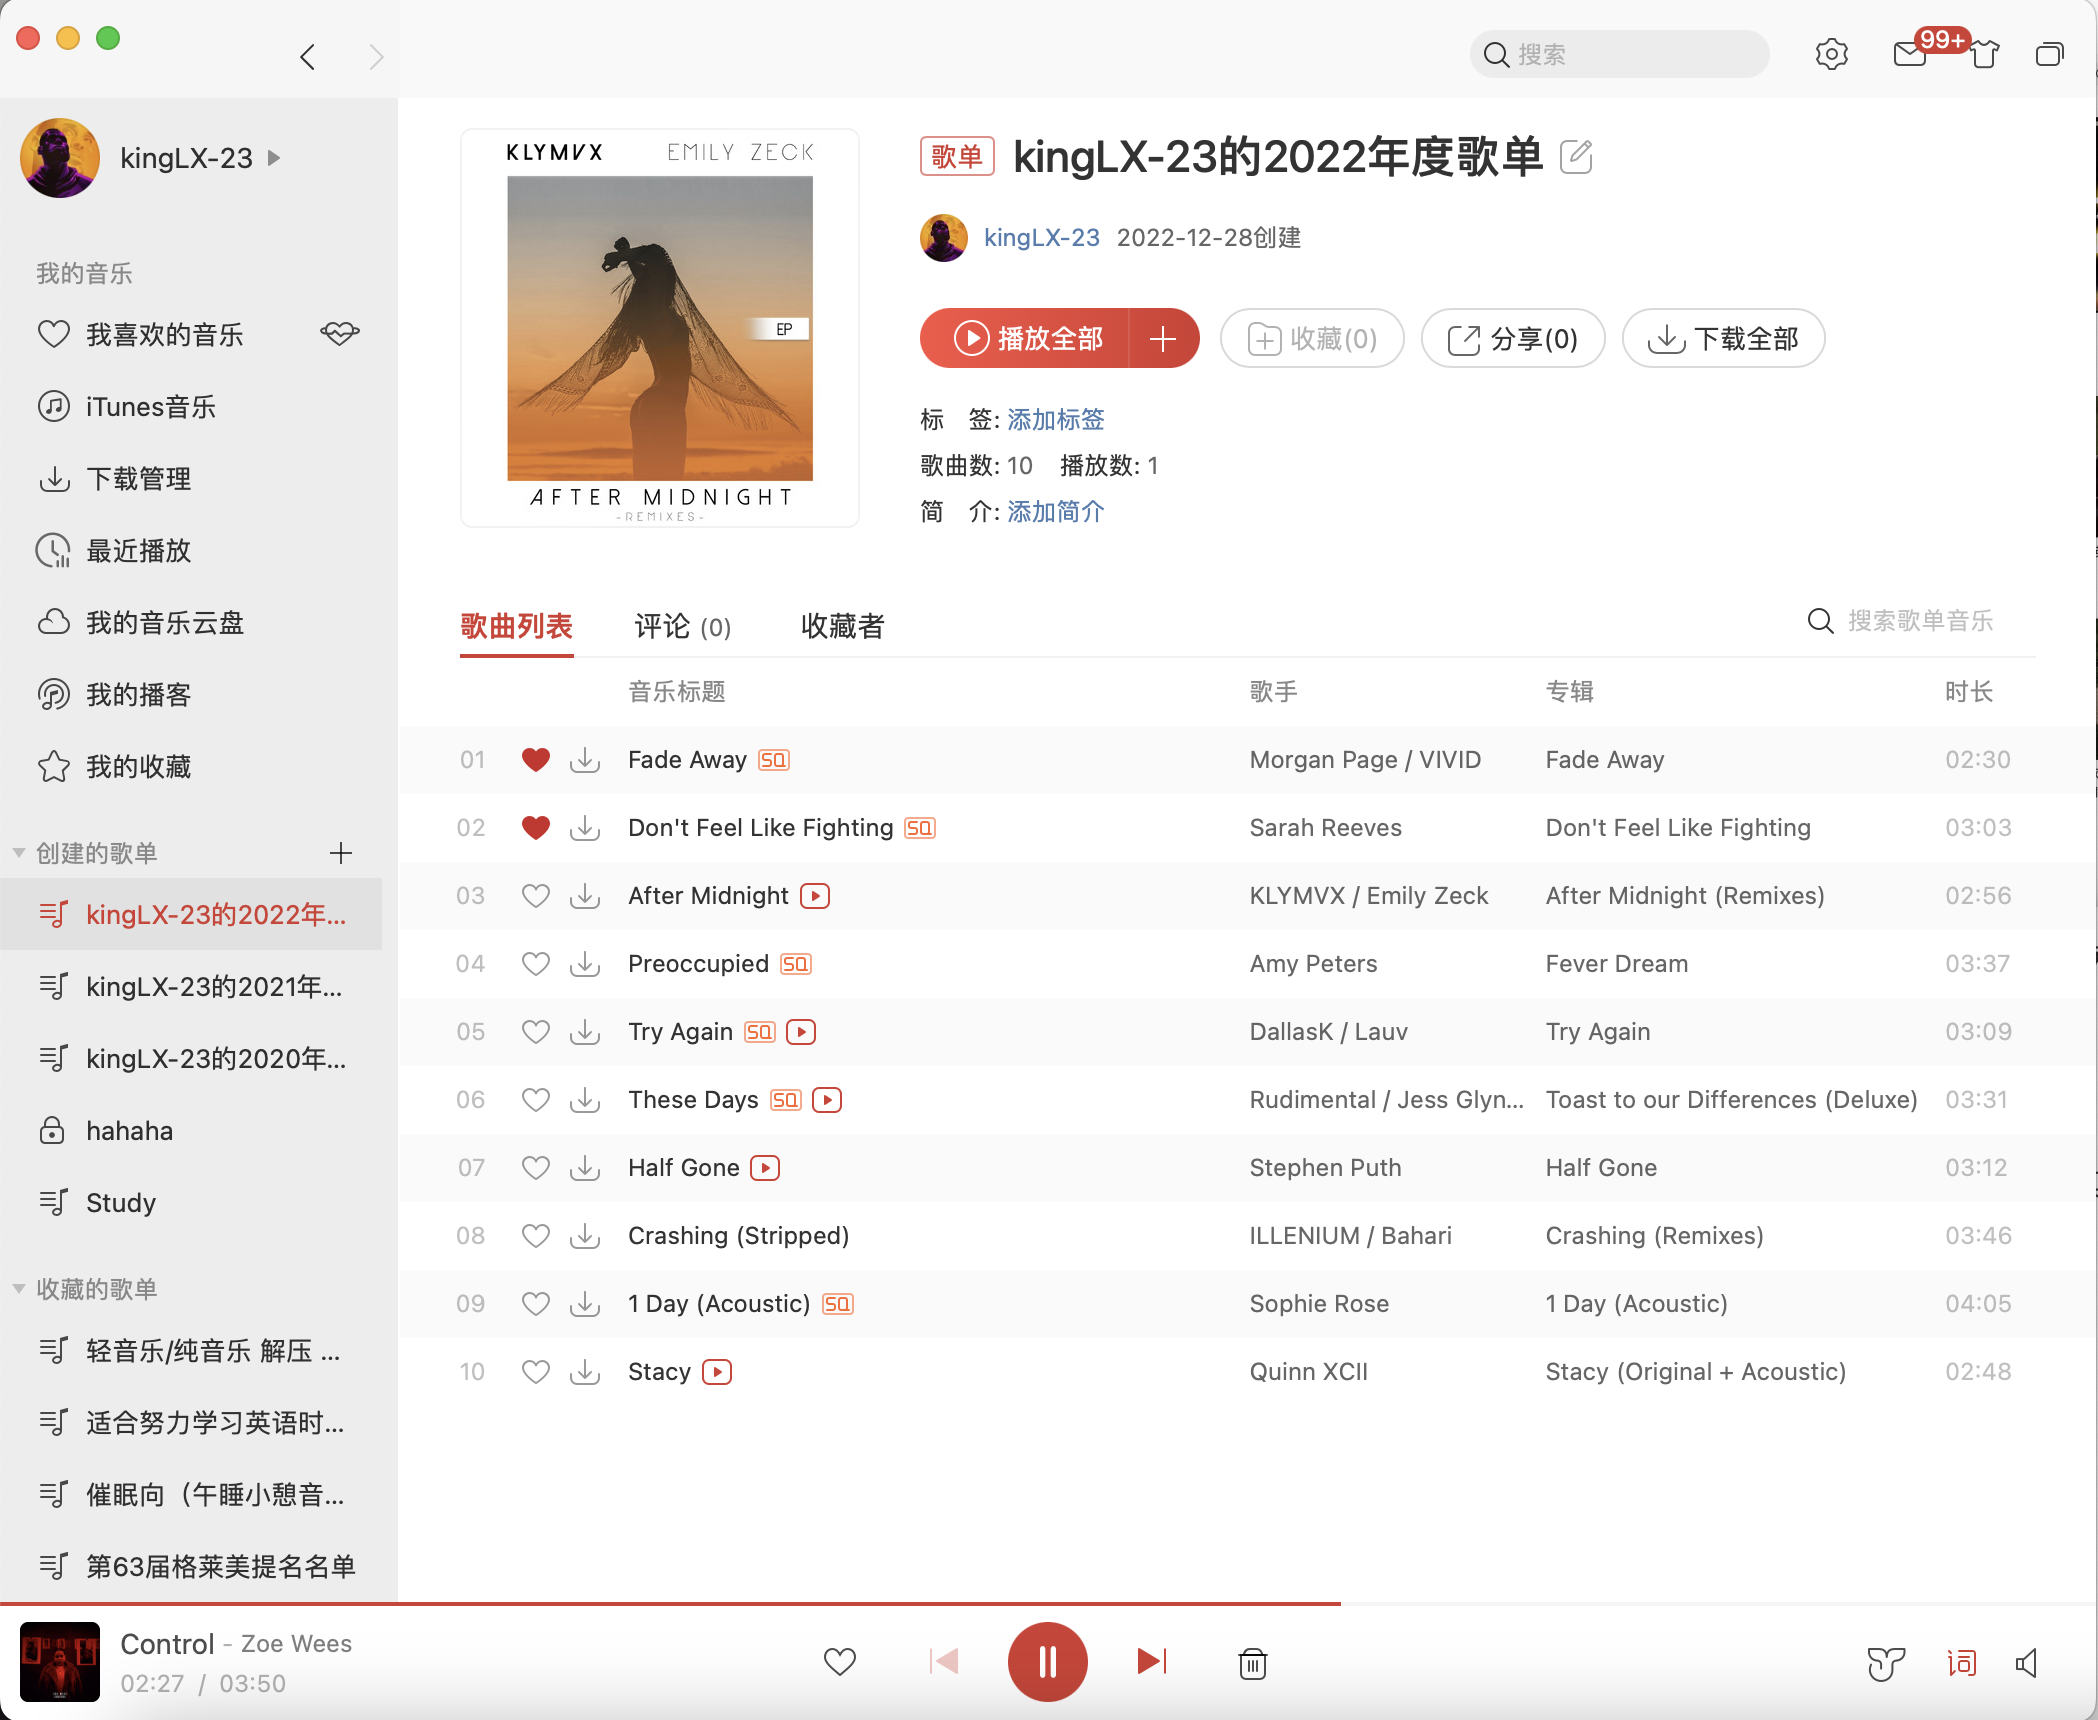
Task: Delete the current track with trash icon
Action: pos(1252,1663)
